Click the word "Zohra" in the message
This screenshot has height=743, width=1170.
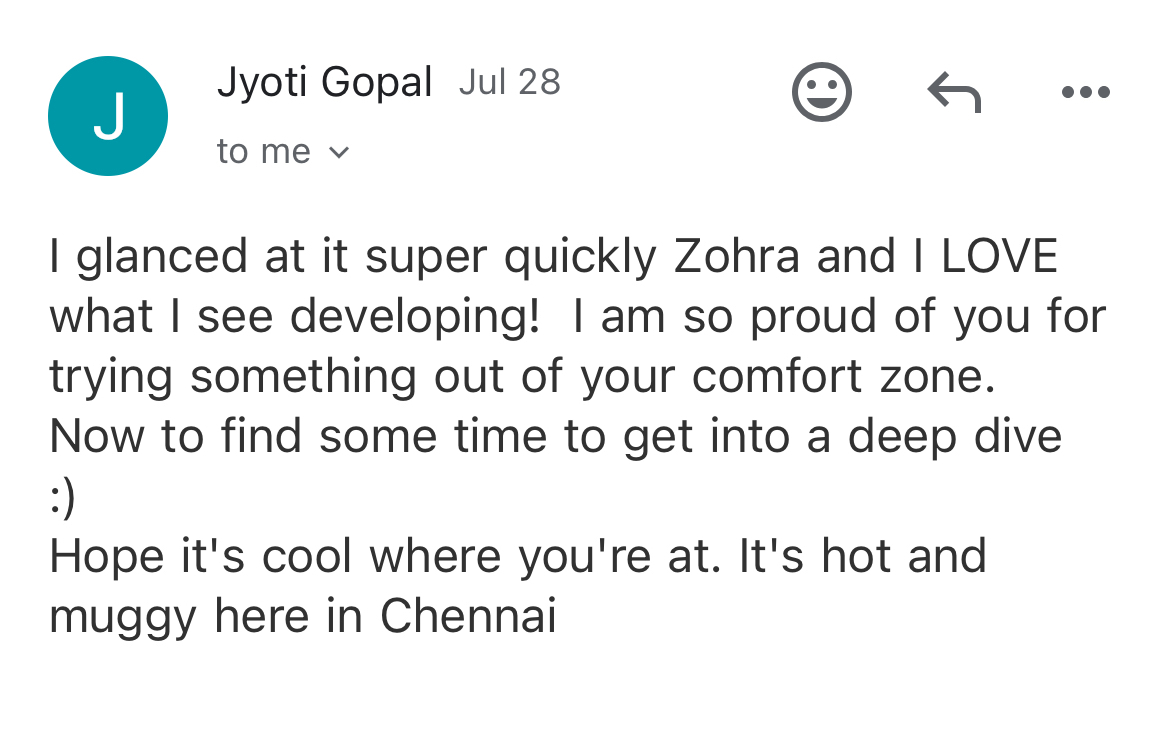pos(737,257)
